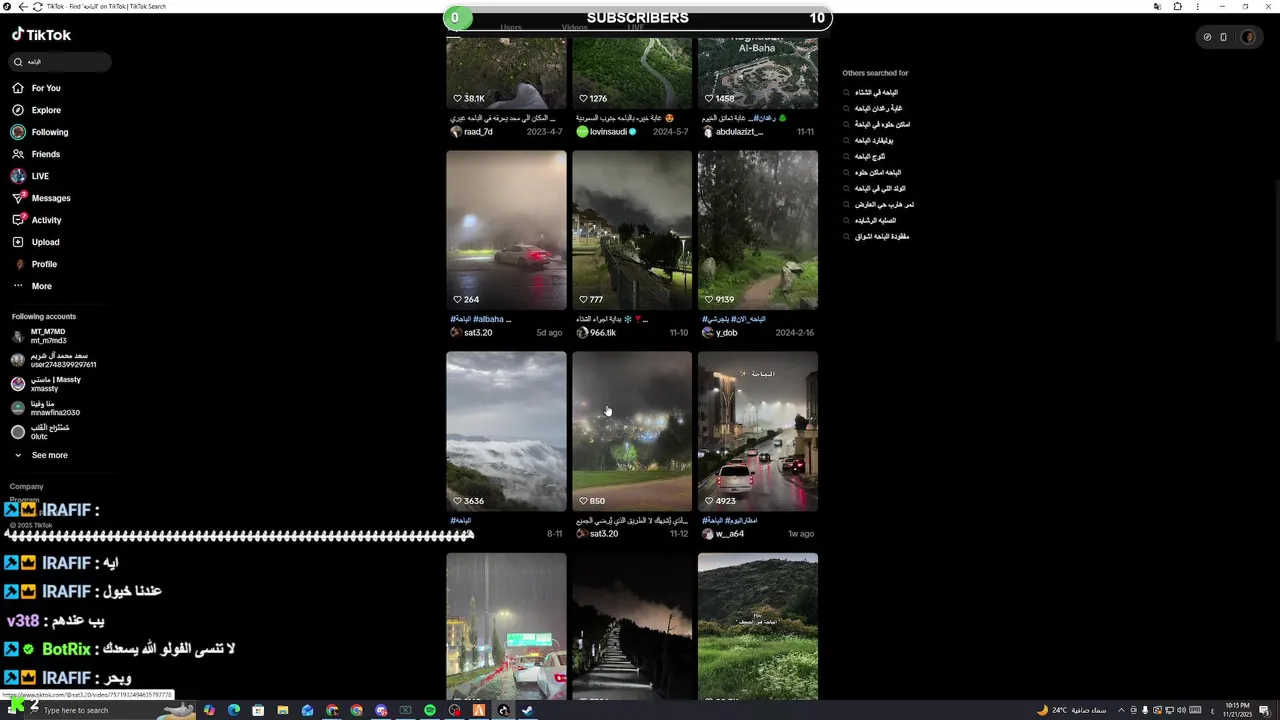This screenshot has height=720, width=1280.
Task: Open File Explorer from the taskbar
Action: coord(283,710)
